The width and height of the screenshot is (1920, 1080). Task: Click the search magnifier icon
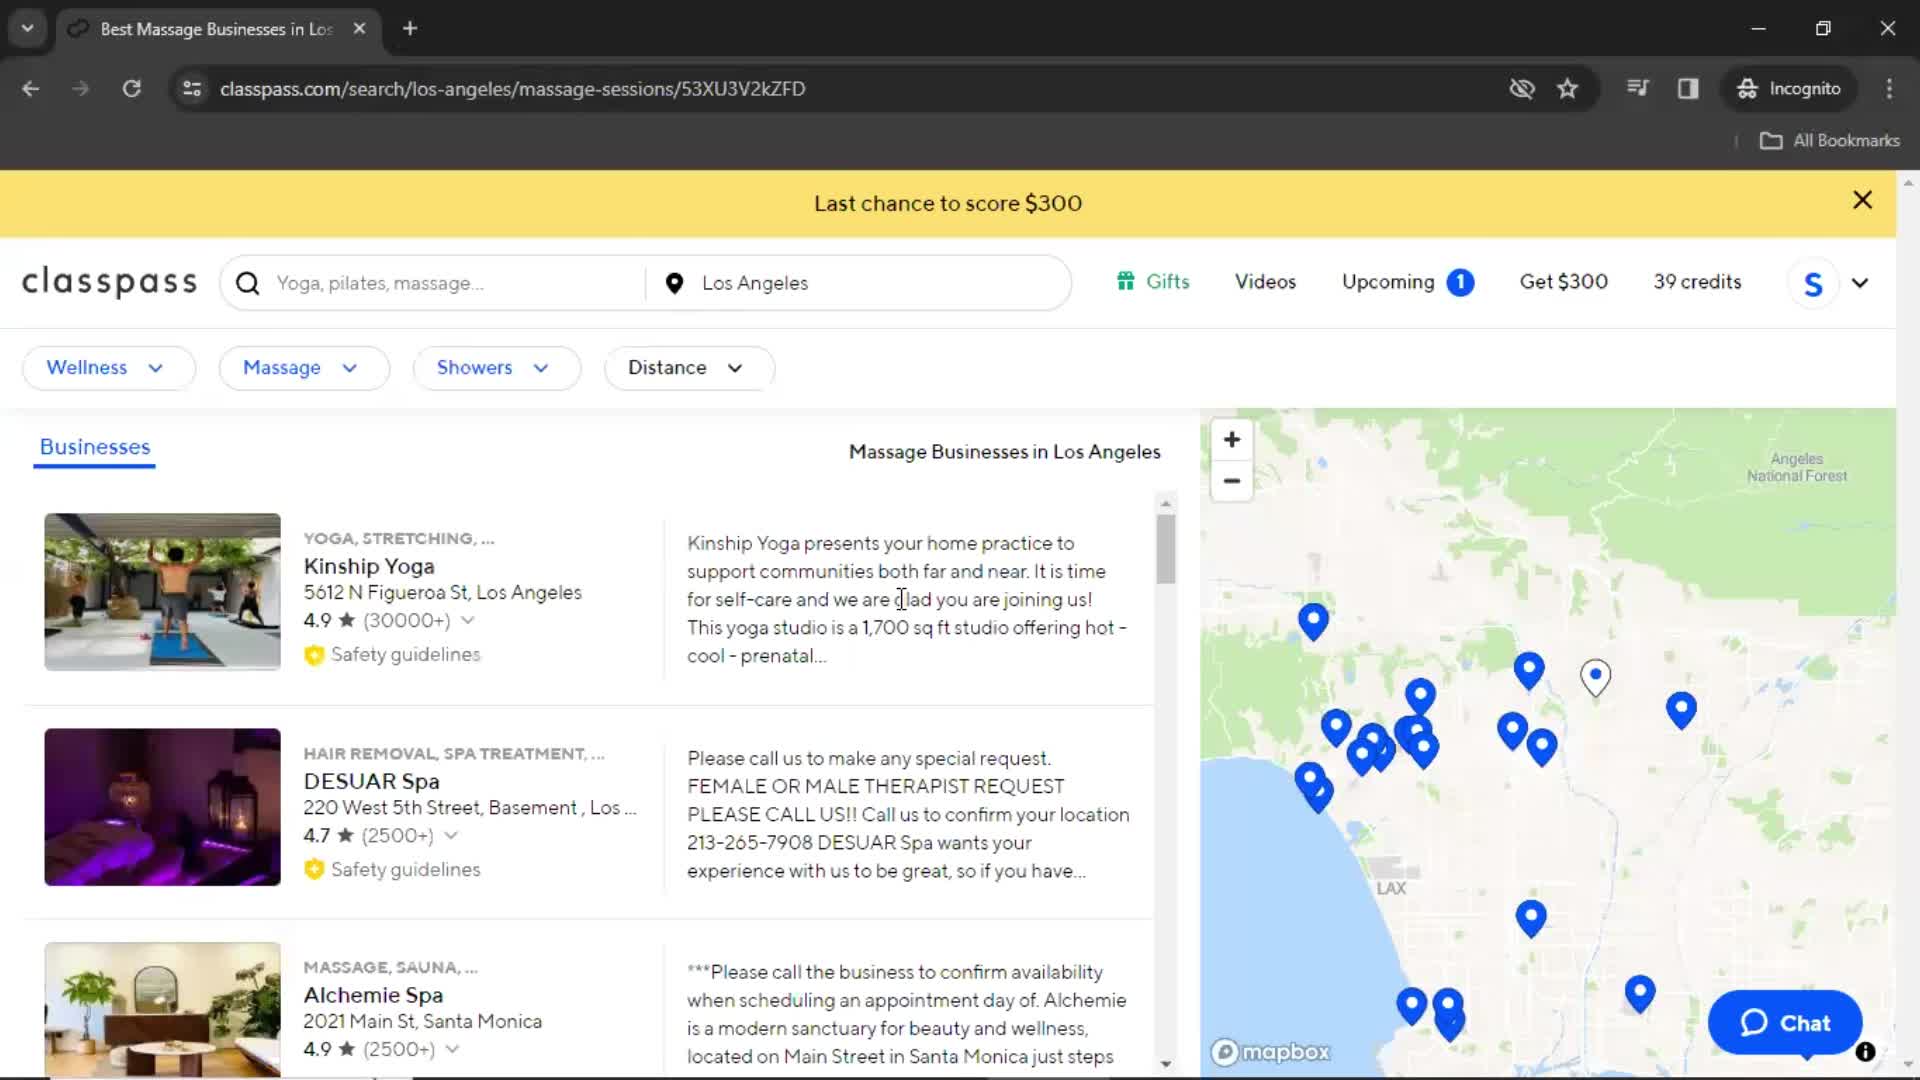(x=247, y=283)
